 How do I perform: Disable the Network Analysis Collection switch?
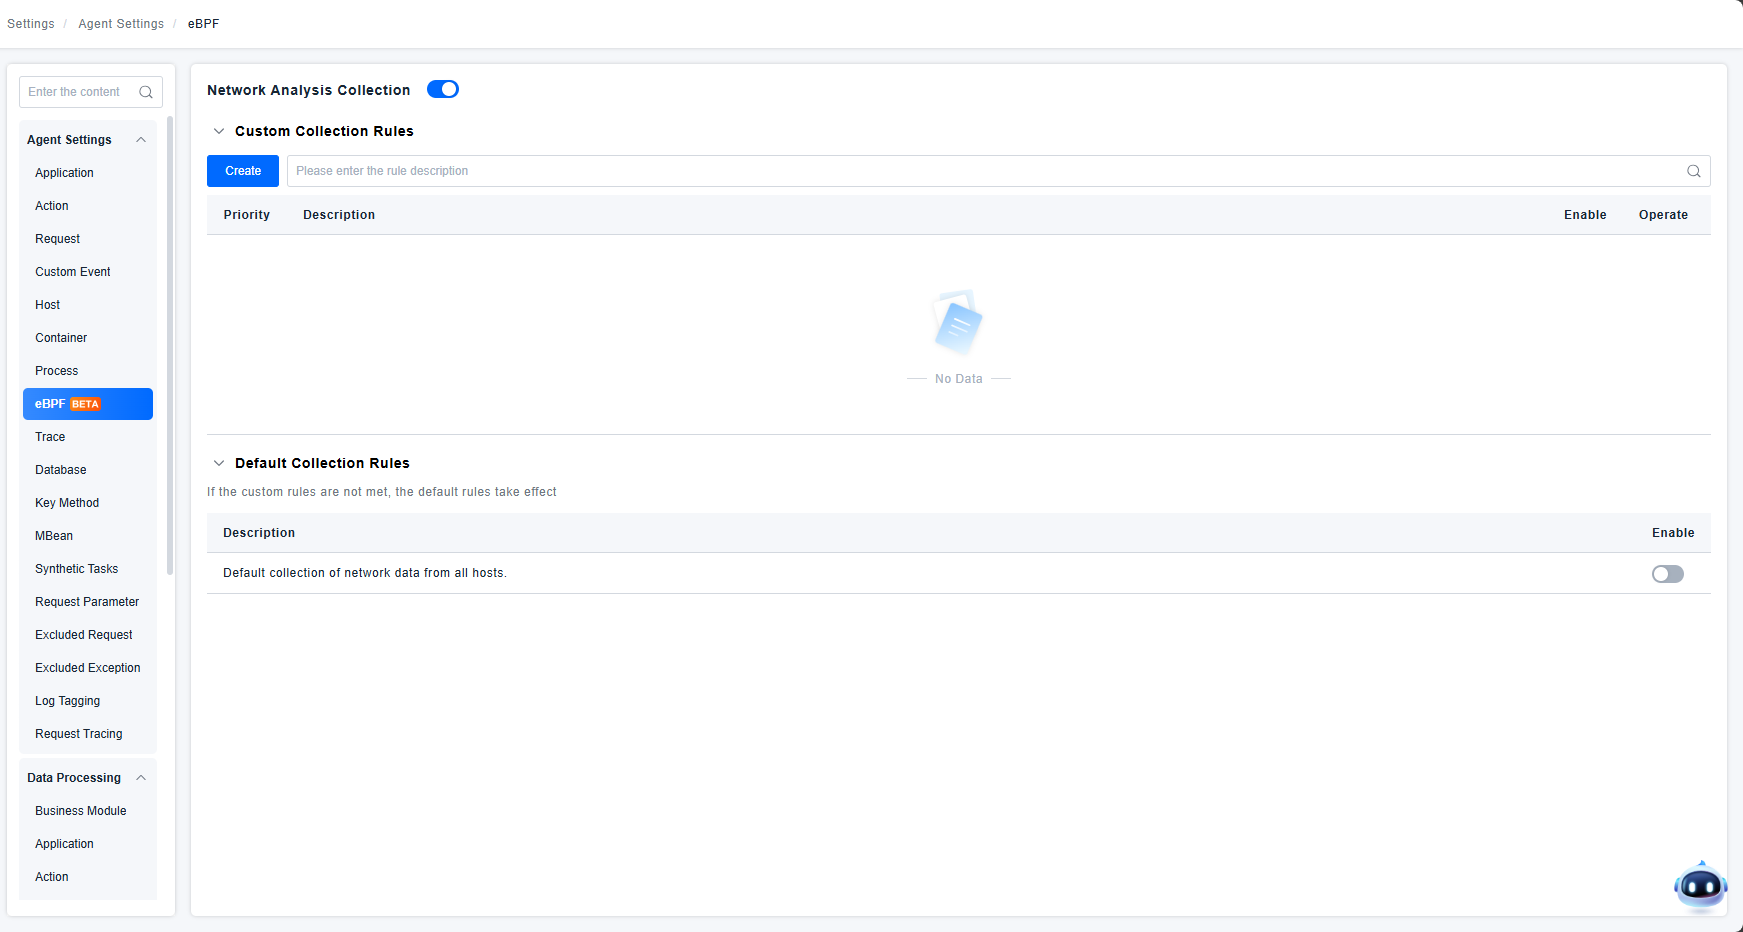point(443,90)
